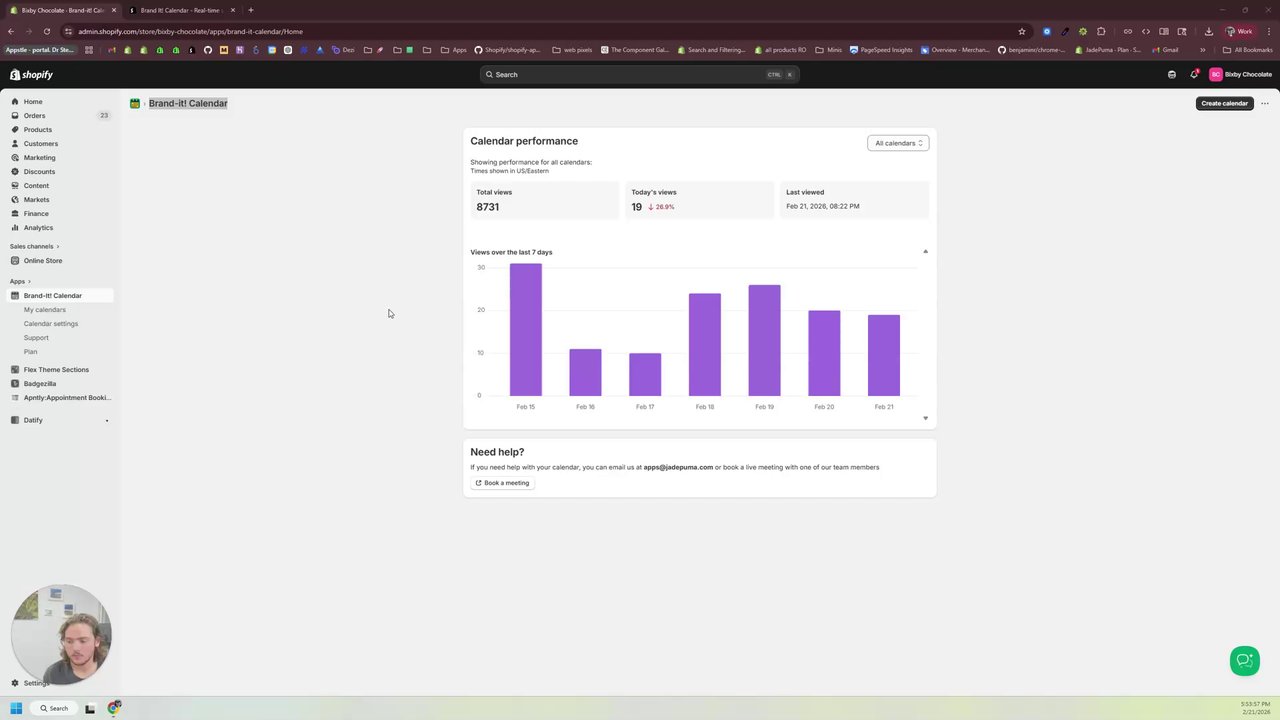Image resolution: width=1280 pixels, height=720 pixels.
Task: Click the Chrome taskbar icon
Action: pyautogui.click(x=115, y=708)
